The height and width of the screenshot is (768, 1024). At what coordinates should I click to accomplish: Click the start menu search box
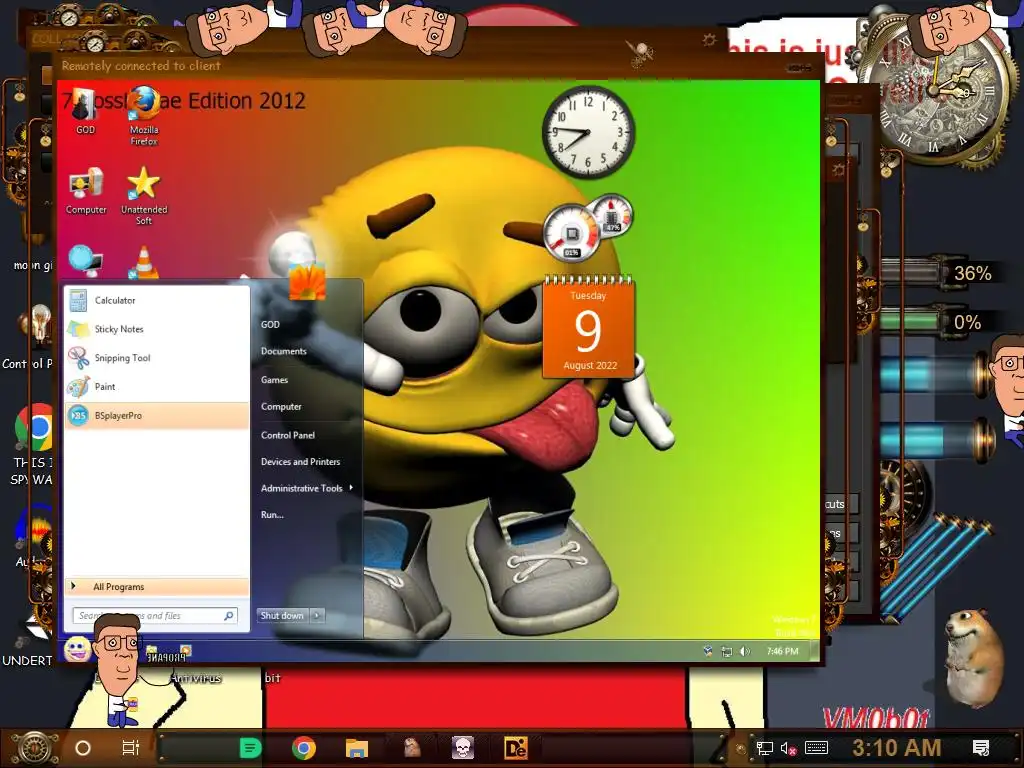155,616
